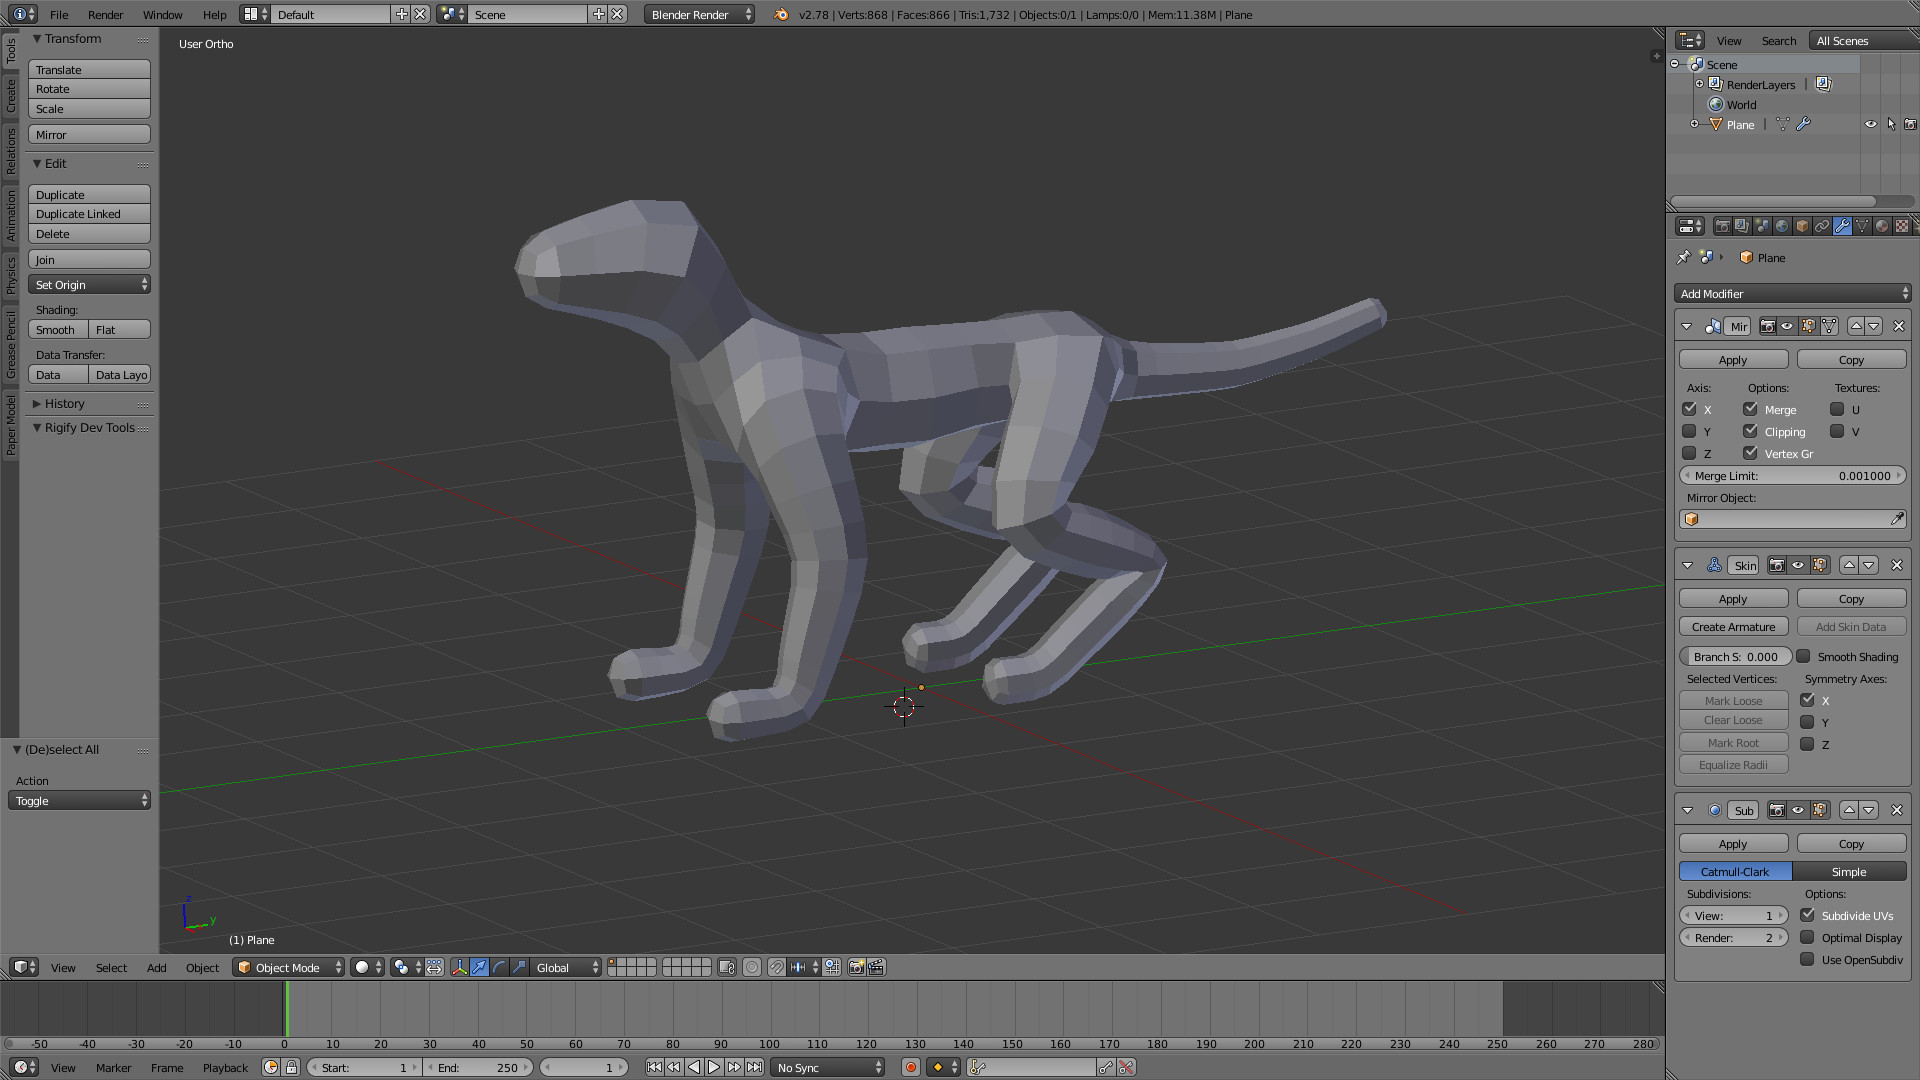Image resolution: width=1920 pixels, height=1080 pixels.
Task: Collapse the Mirror modifier panel
Action: [x=1687, y=326]
